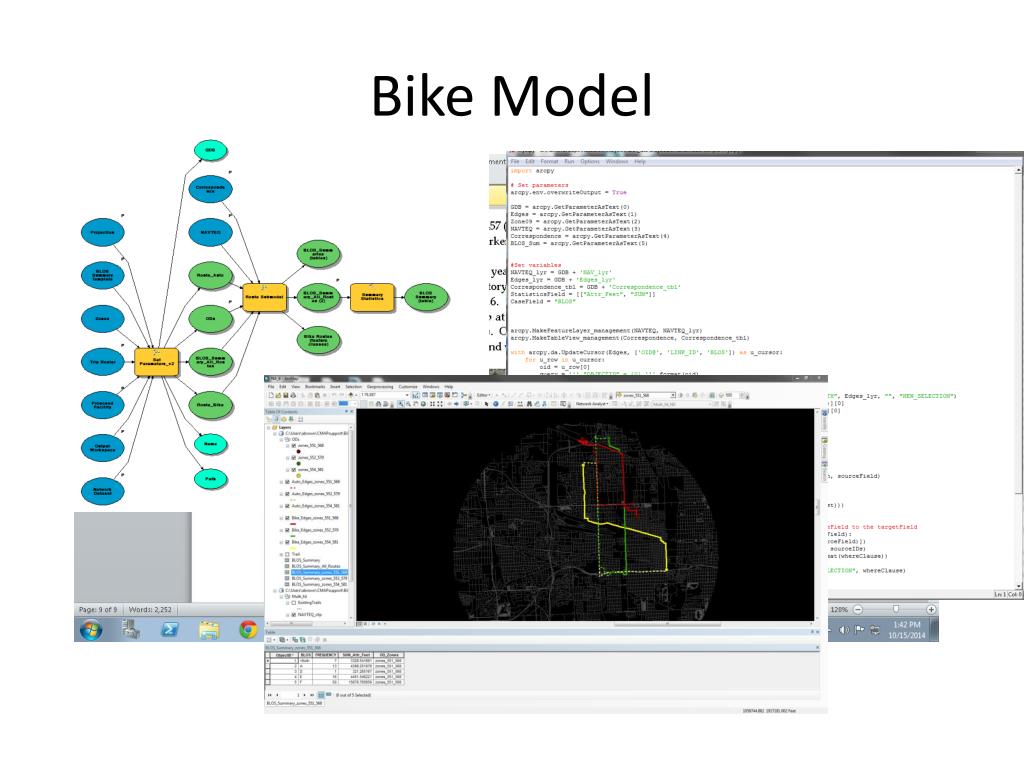The height and width of the screenshot is (768, 1024).
Task: Toggle the Auto_Edges_zones_551_568 layer checkbox
Action: [287, 481]
